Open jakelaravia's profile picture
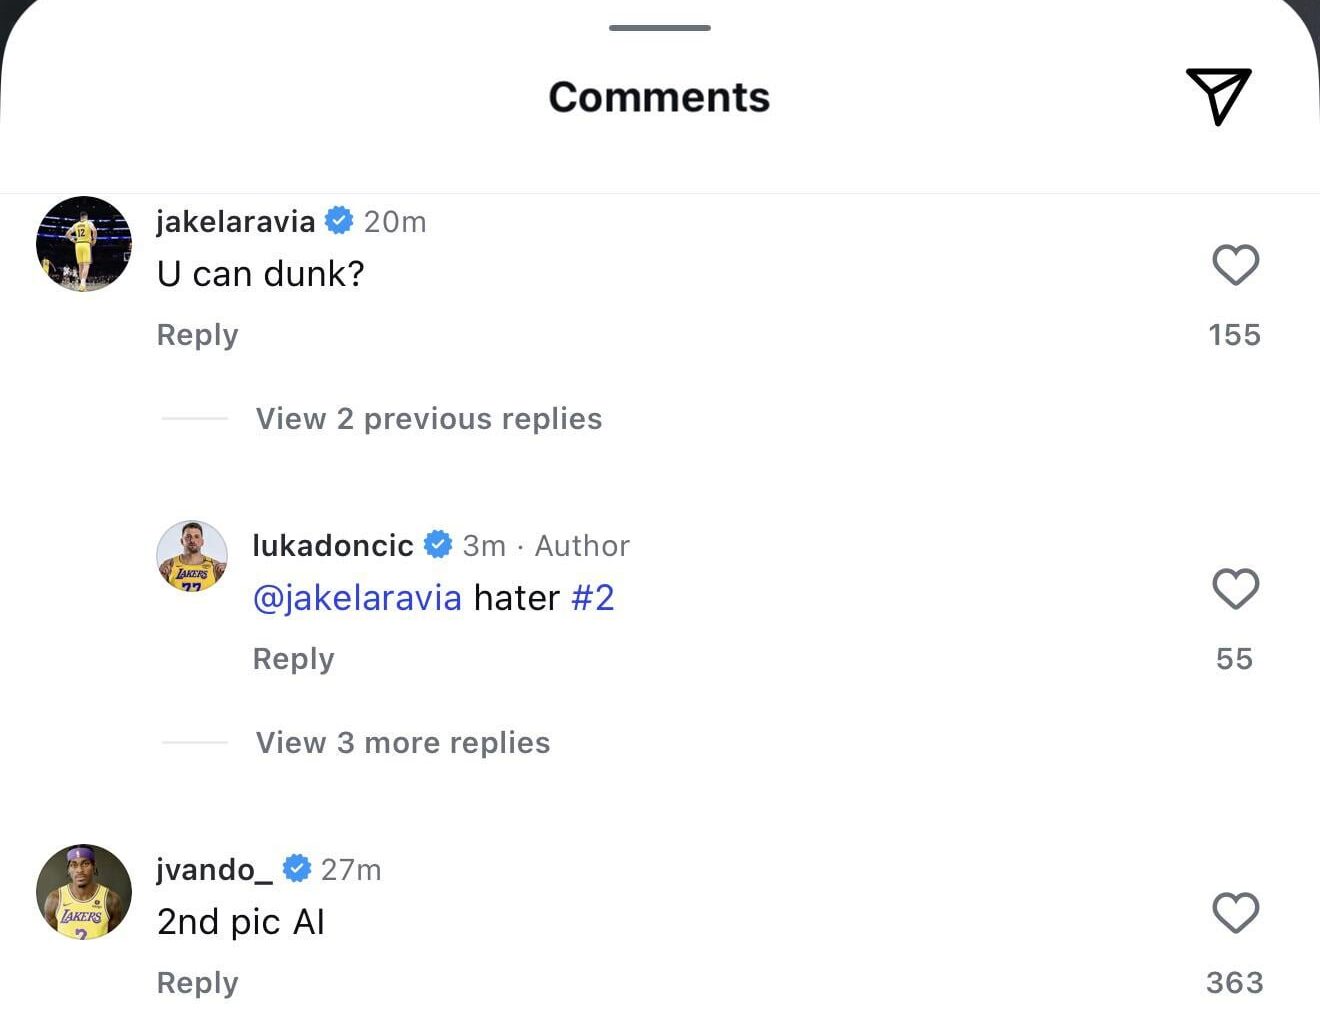Image resolution: width=1320 pixels, height=1024 pixels. click(83, 244)
